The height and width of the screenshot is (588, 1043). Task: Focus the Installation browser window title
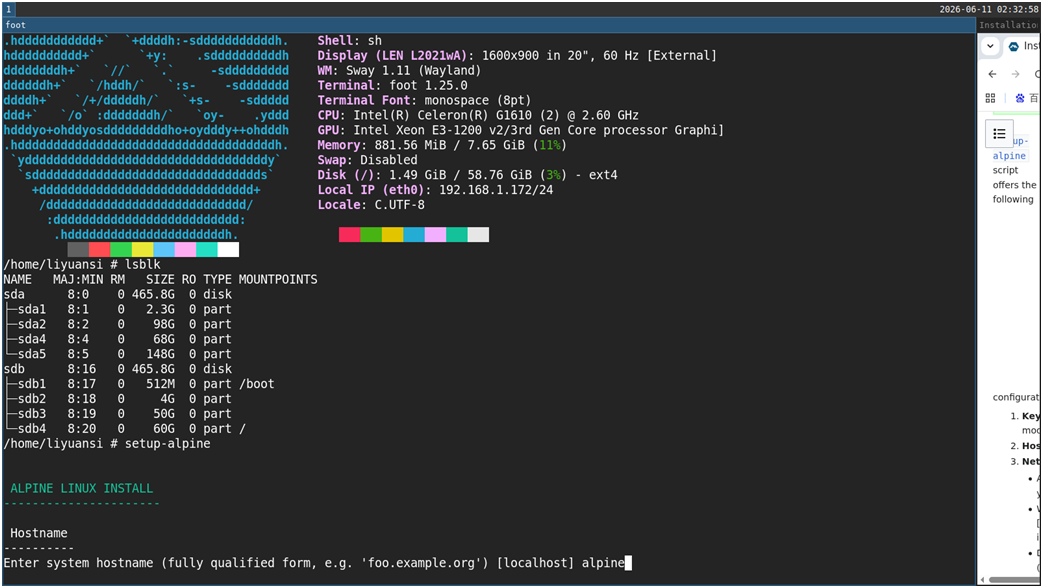click(1008, 25)
